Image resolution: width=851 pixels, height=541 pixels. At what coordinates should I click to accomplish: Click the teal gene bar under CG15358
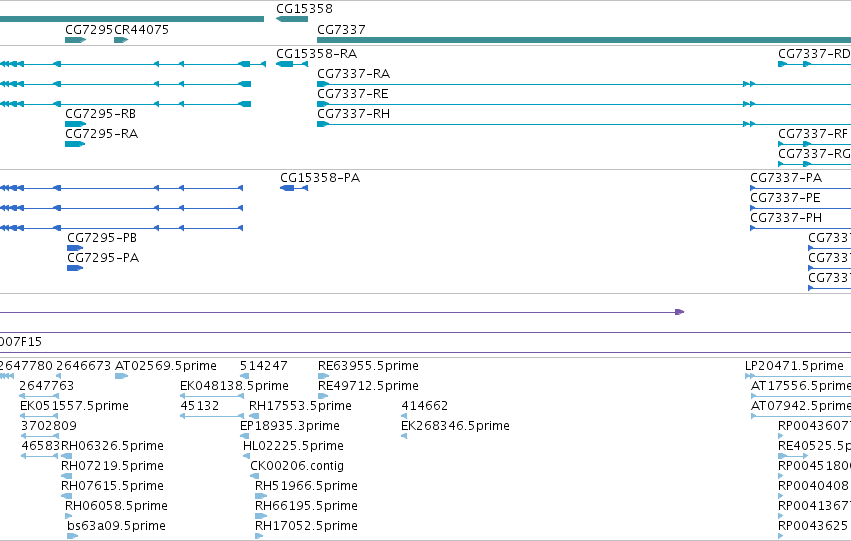coord(292,19)
